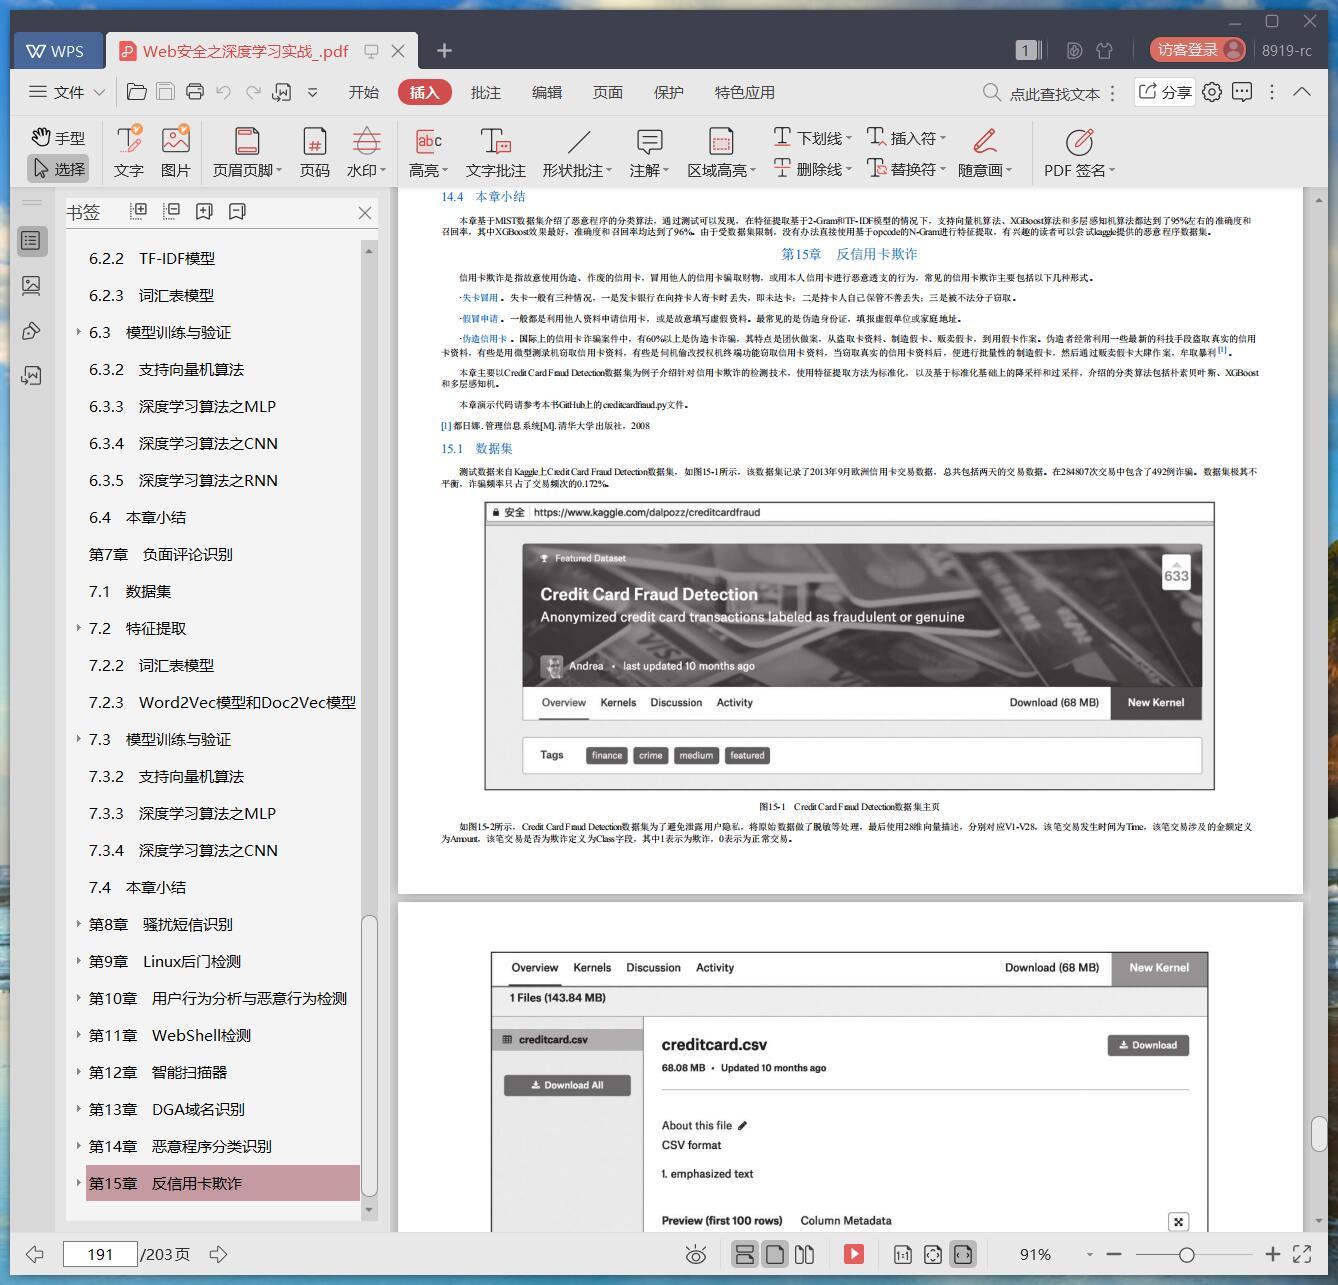
Task: Close the 书签 bookmark panel
Action: pyautogui.click(x=365, y=212)
